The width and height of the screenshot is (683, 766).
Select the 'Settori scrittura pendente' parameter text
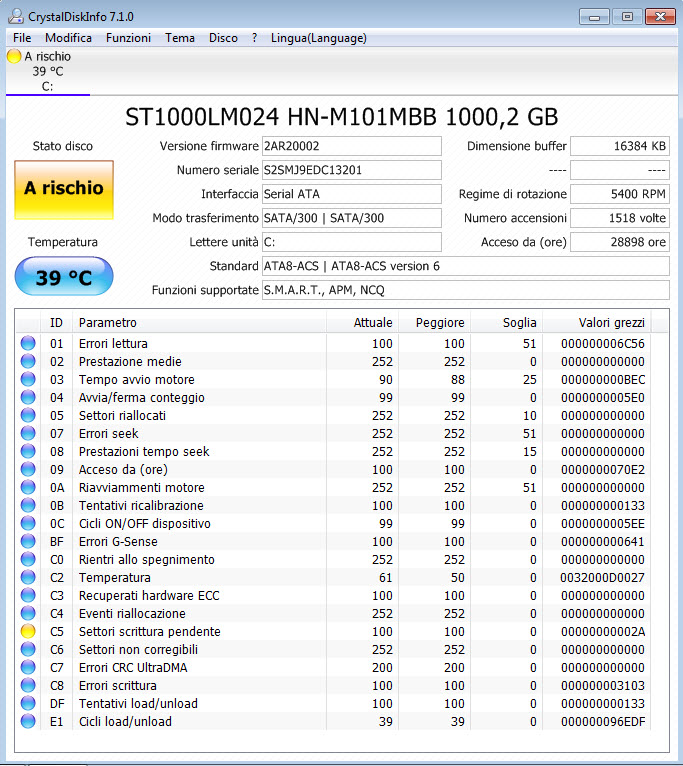[x=149, y=632]
